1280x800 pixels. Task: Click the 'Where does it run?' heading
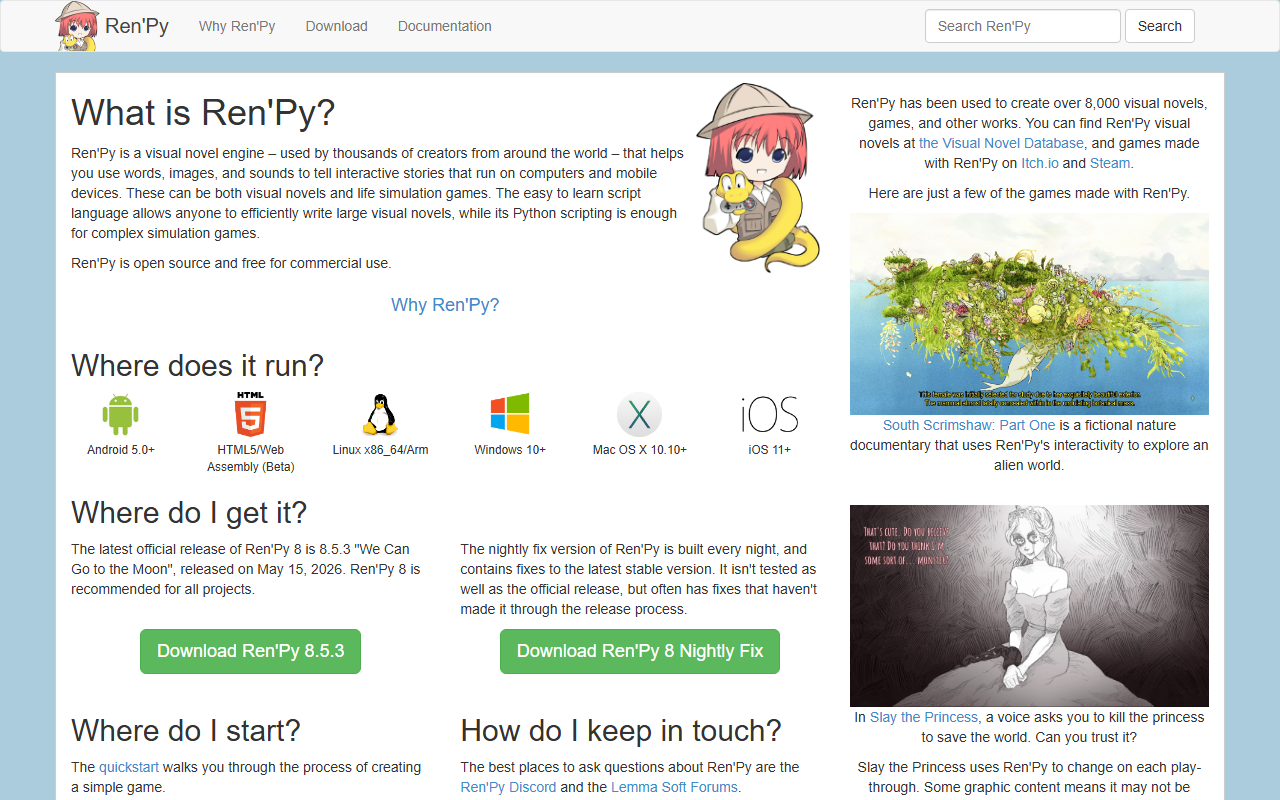pos(198,366)
